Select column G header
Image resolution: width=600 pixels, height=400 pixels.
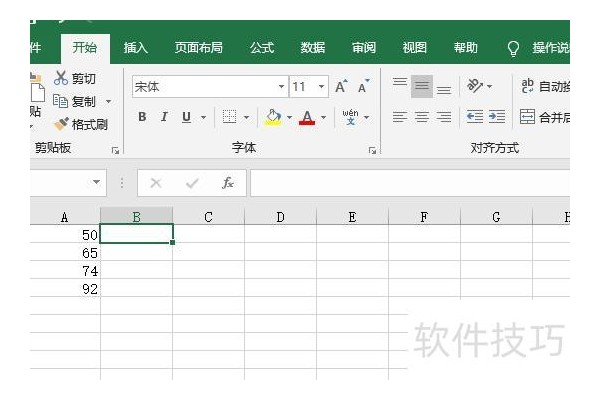496,217
